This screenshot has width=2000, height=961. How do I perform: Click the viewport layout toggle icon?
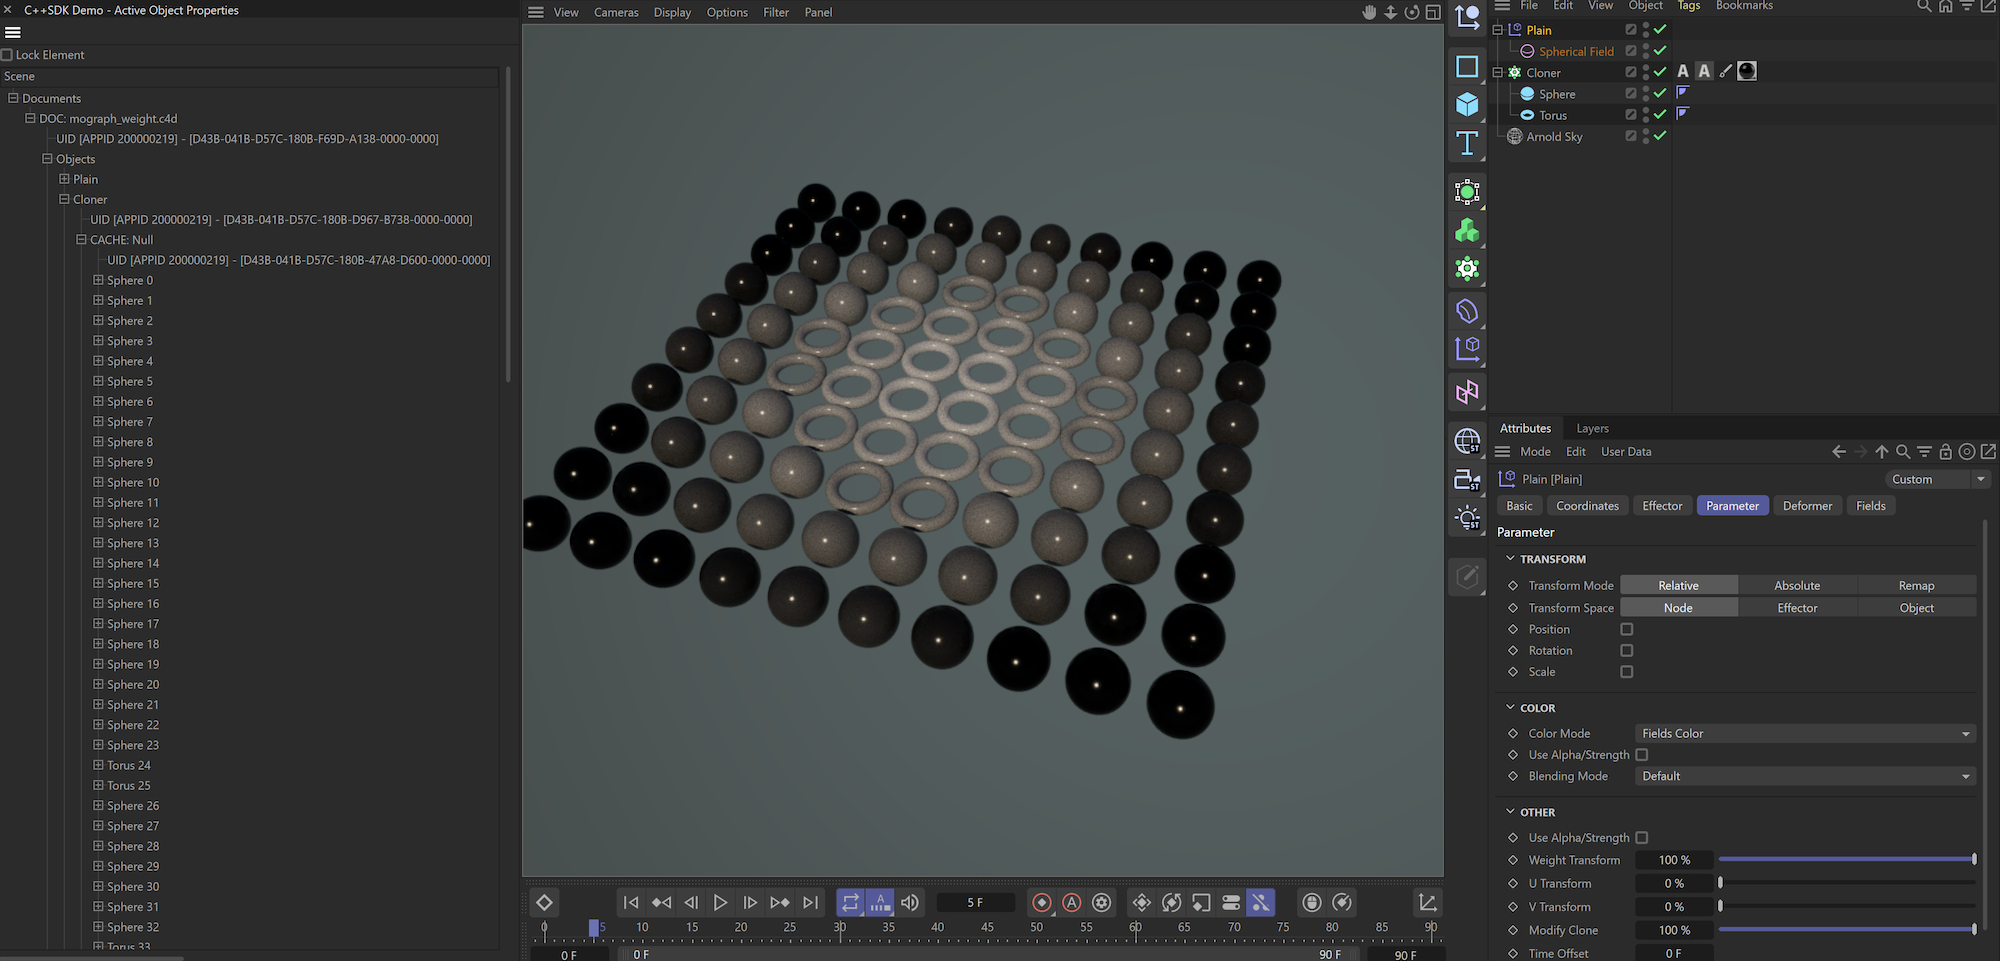(1433, 12)
